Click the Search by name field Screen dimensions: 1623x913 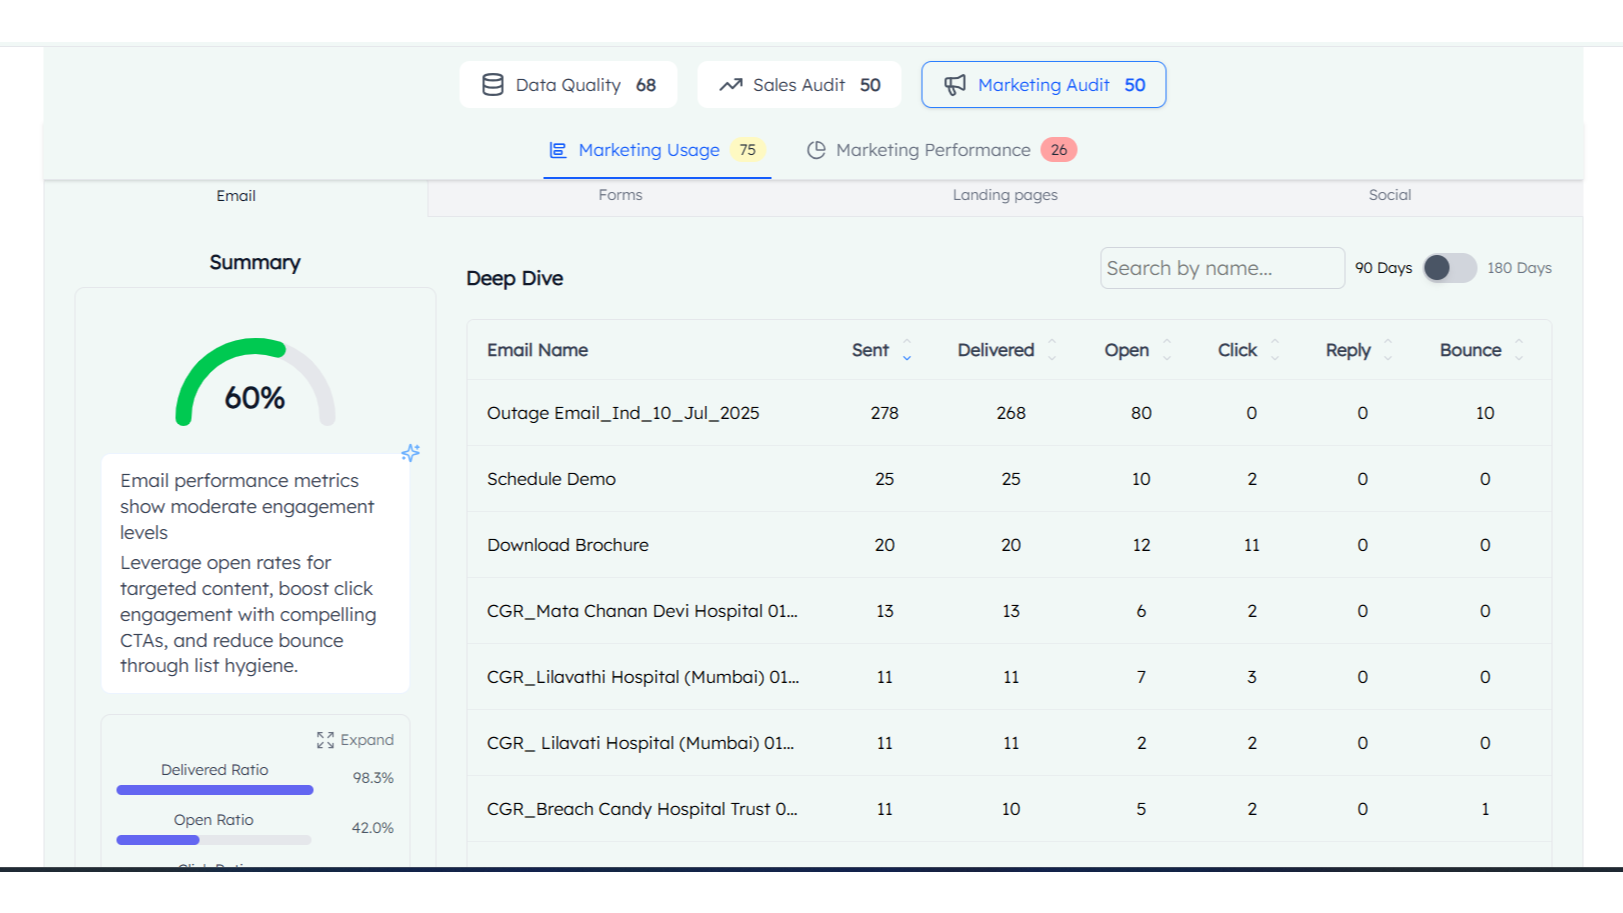(1221, 268)
